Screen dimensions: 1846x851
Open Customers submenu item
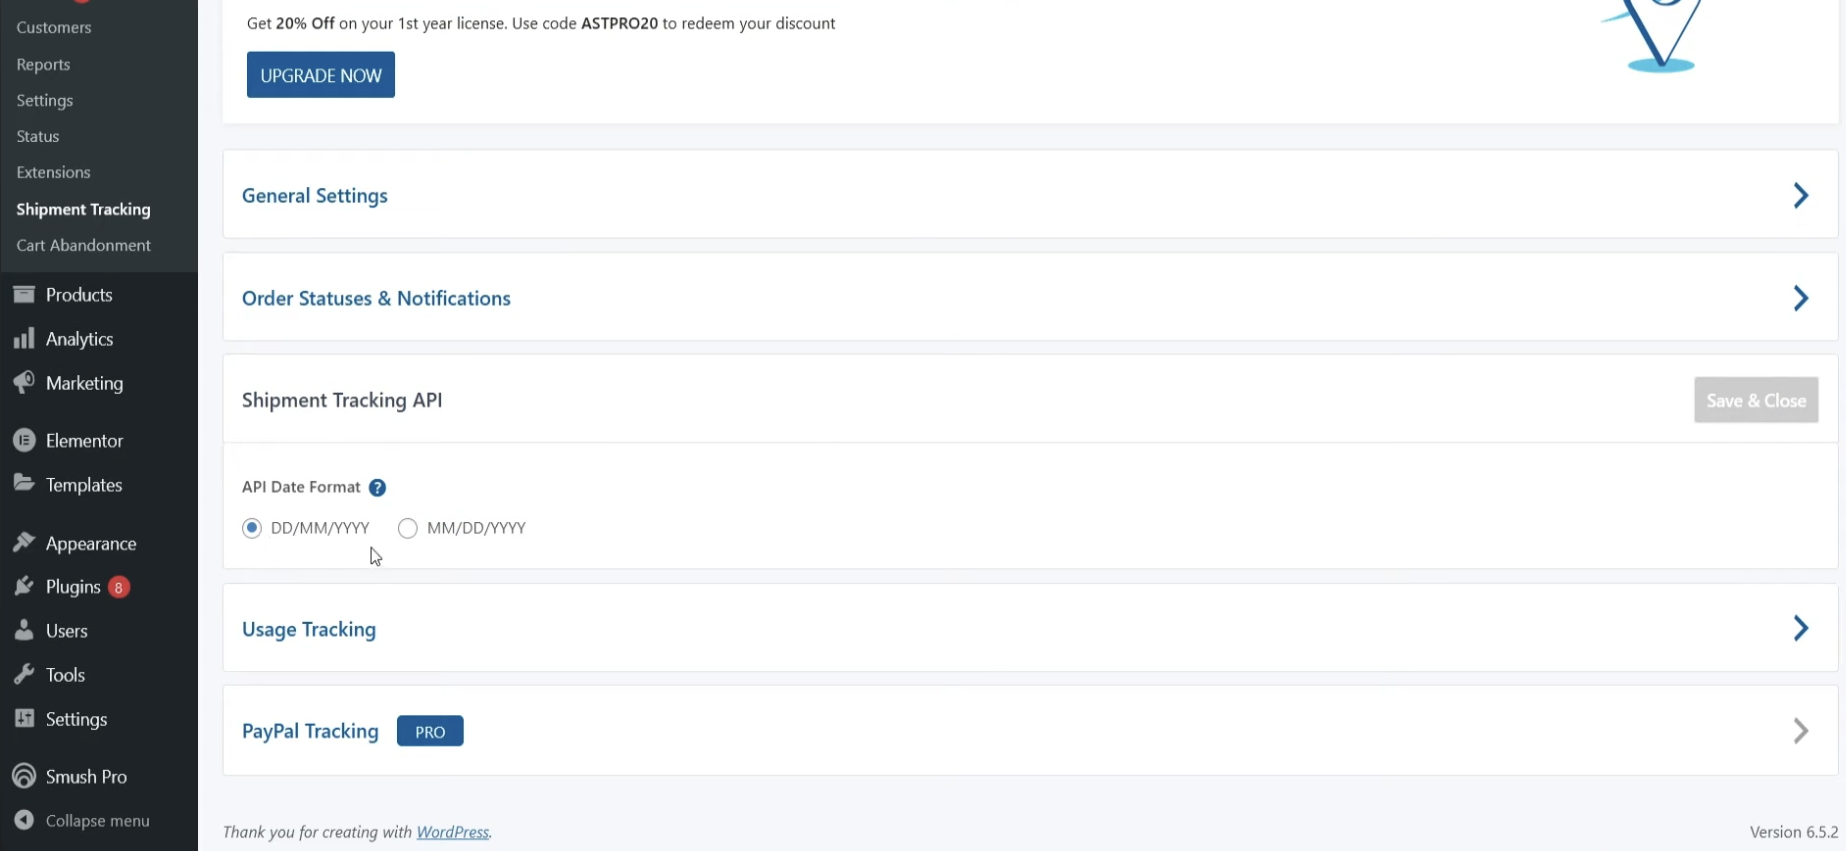tap(54, 27)
